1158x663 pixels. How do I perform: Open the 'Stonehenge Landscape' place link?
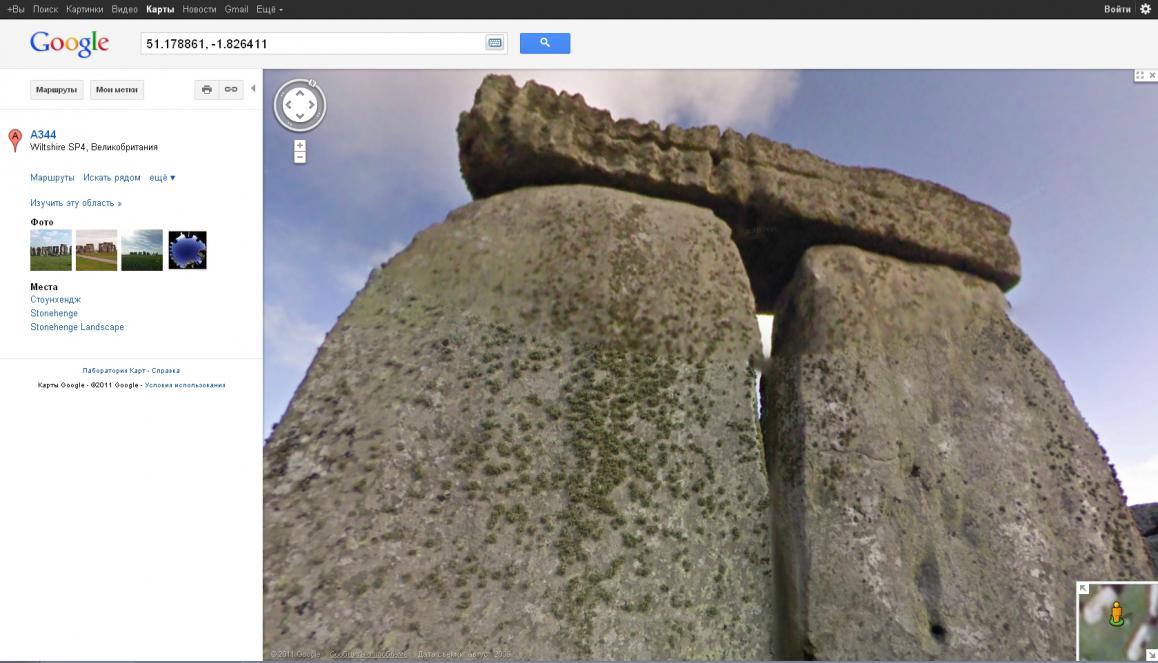point(77,327)
